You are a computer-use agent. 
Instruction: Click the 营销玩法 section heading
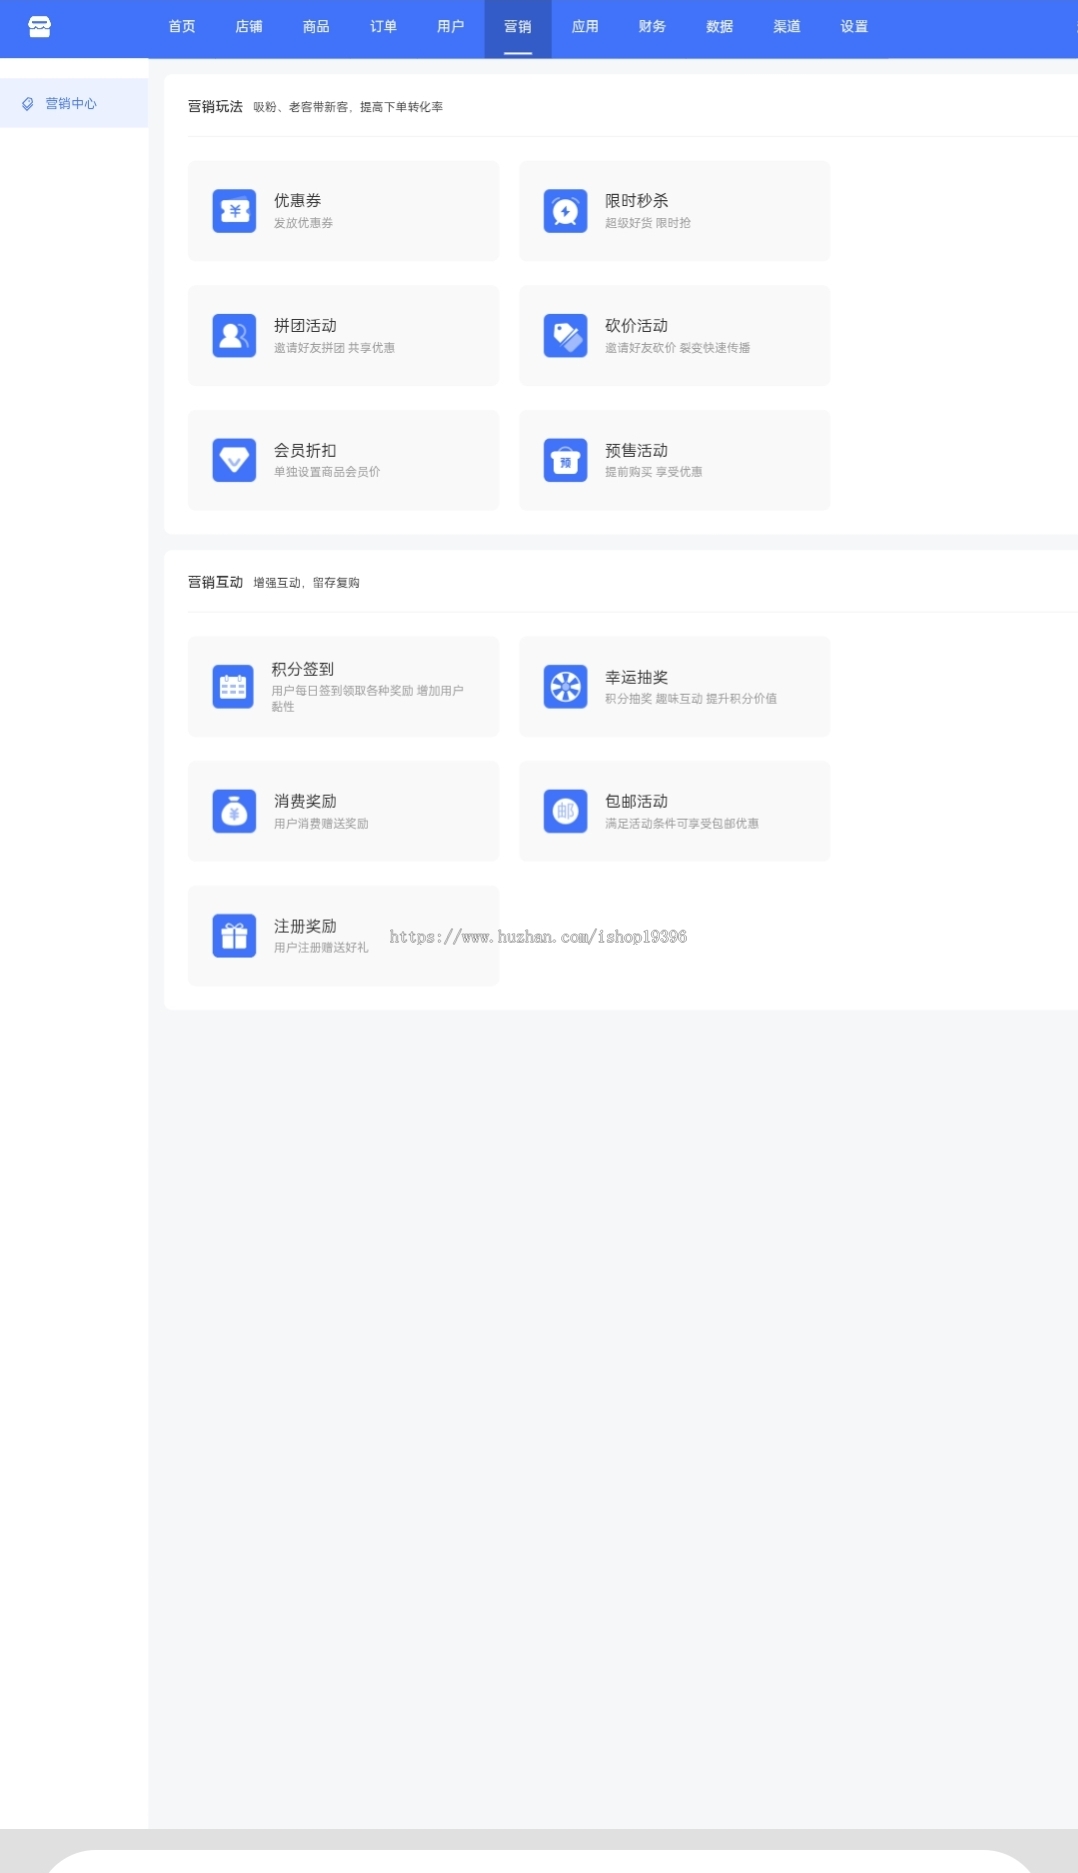(215, 106)
